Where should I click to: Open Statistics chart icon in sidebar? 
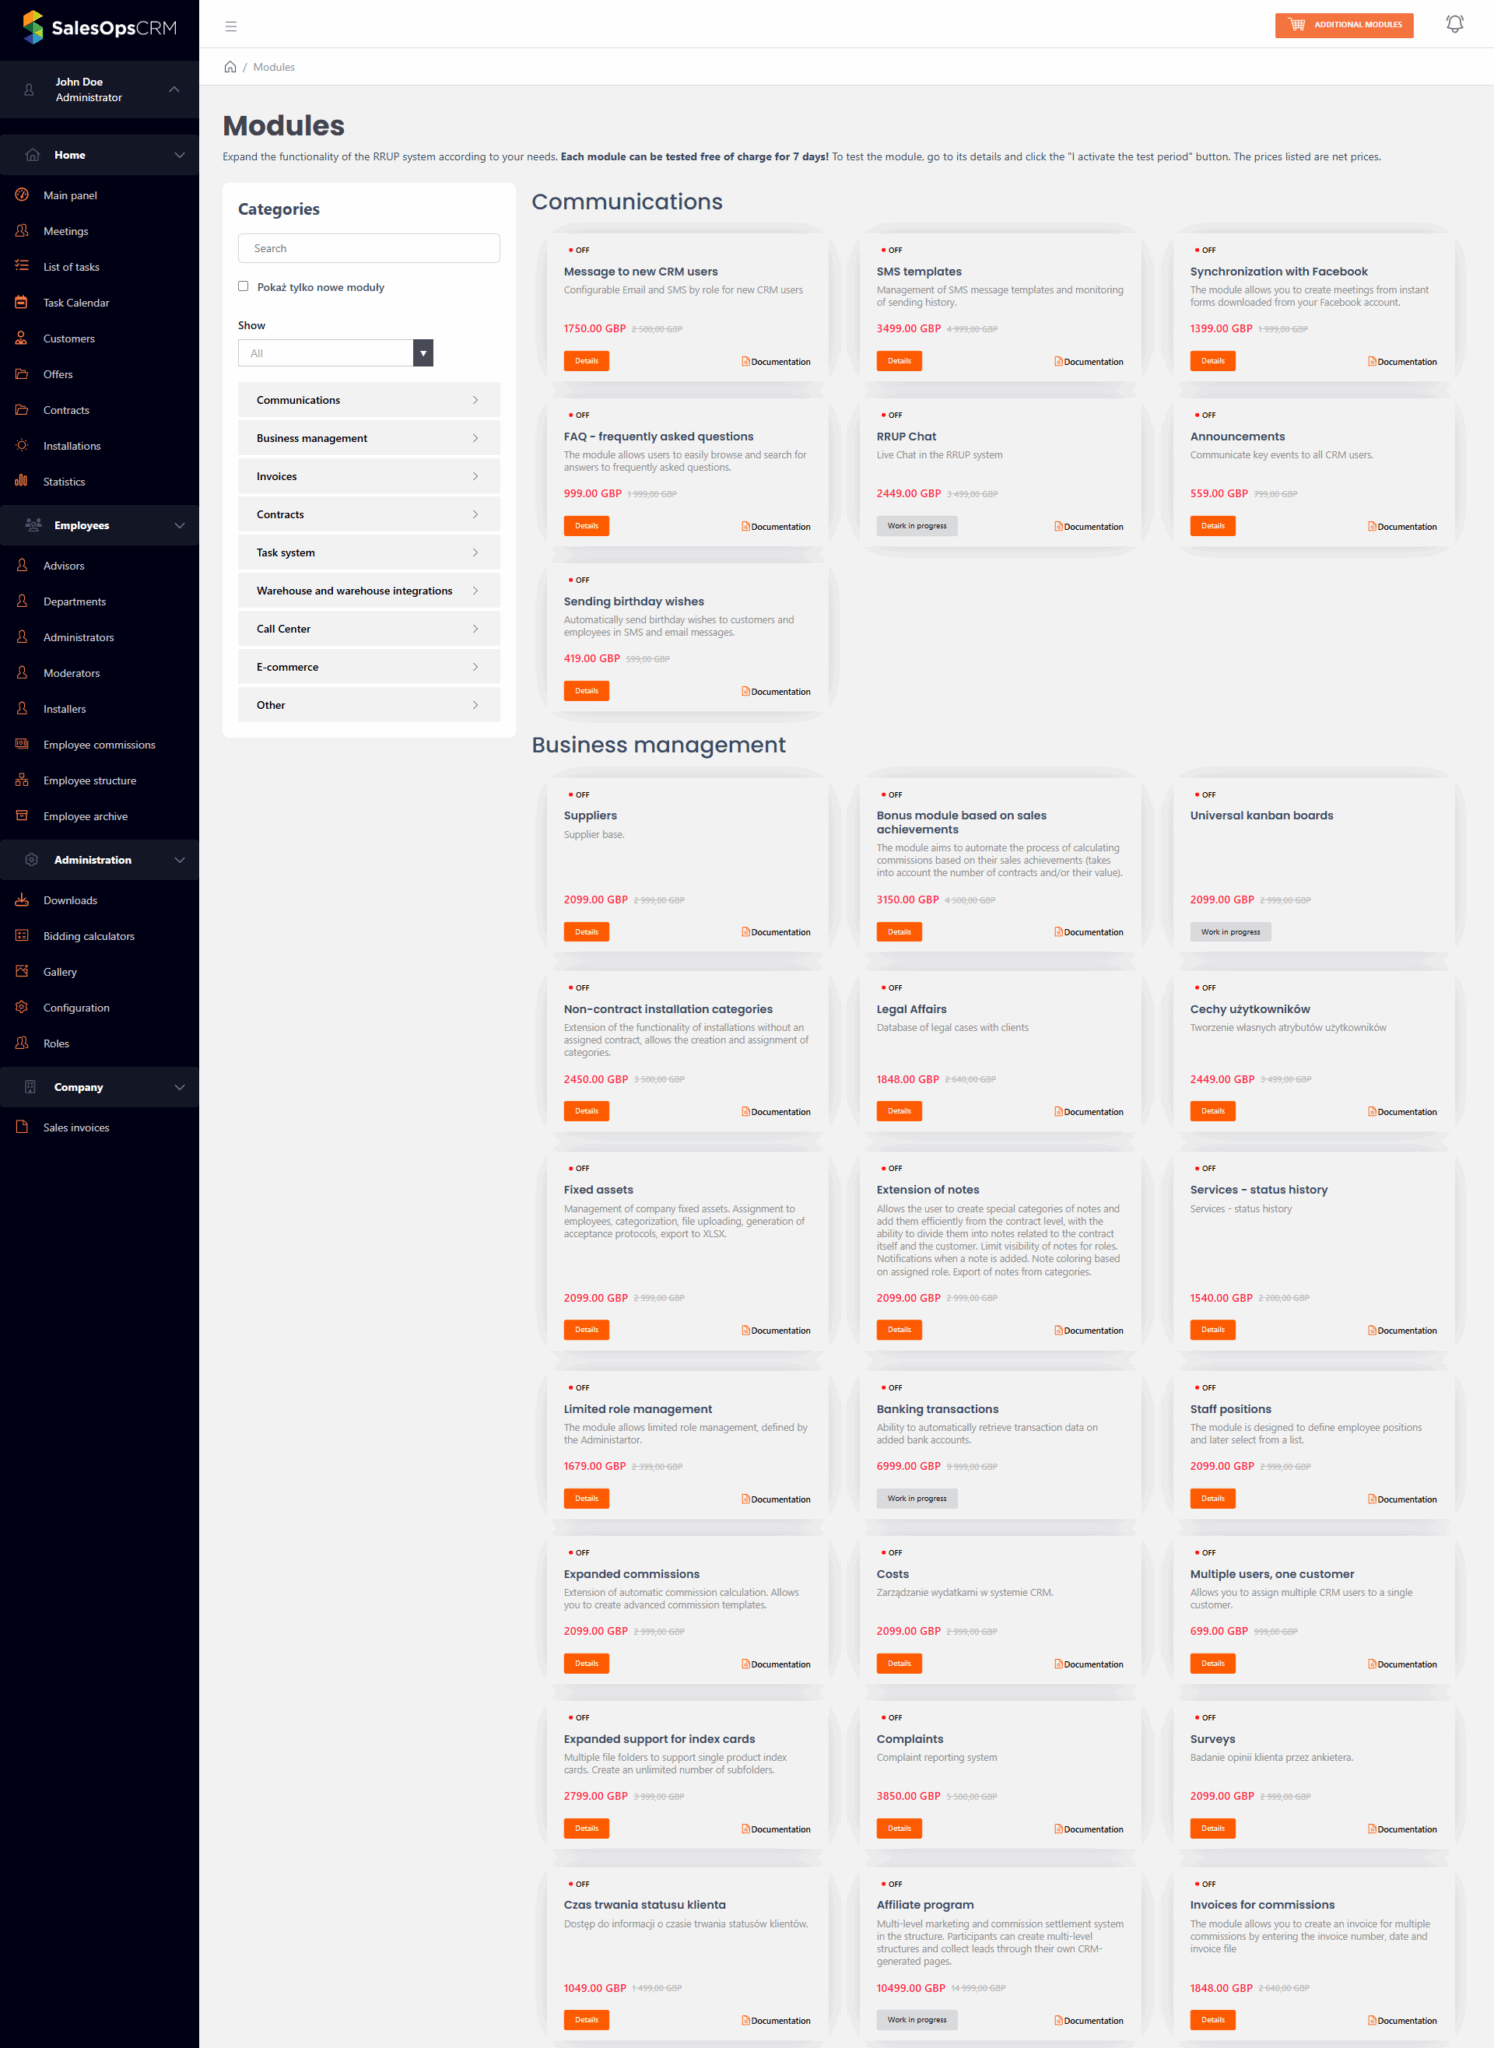[21, 481]
